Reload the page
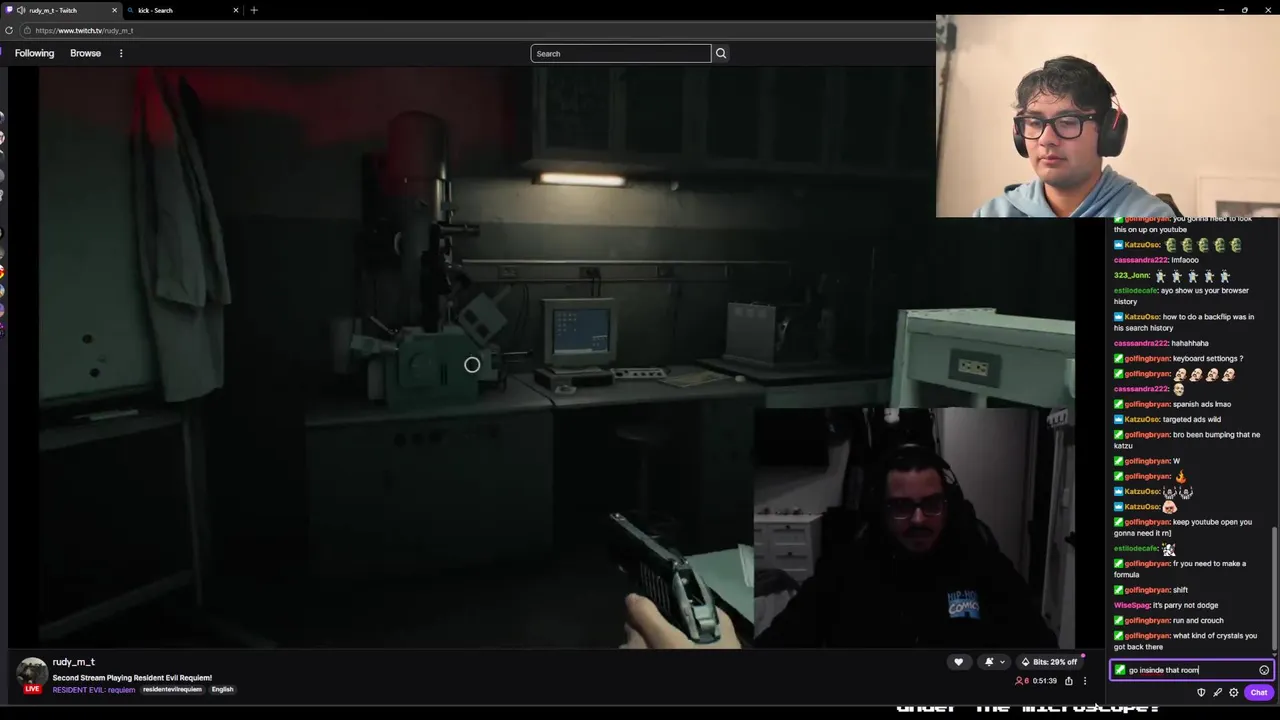Image resolution: width=1280 pixels, height=720 pixels. click(x=9, y=30)
